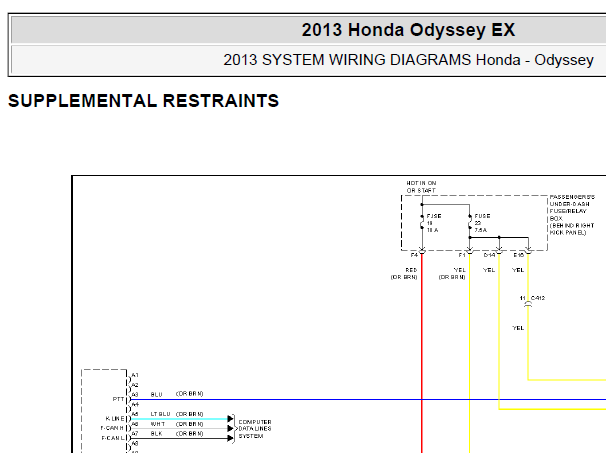
Task: Click the 'LT BLU' wire color label
Action: click(160, 414)
